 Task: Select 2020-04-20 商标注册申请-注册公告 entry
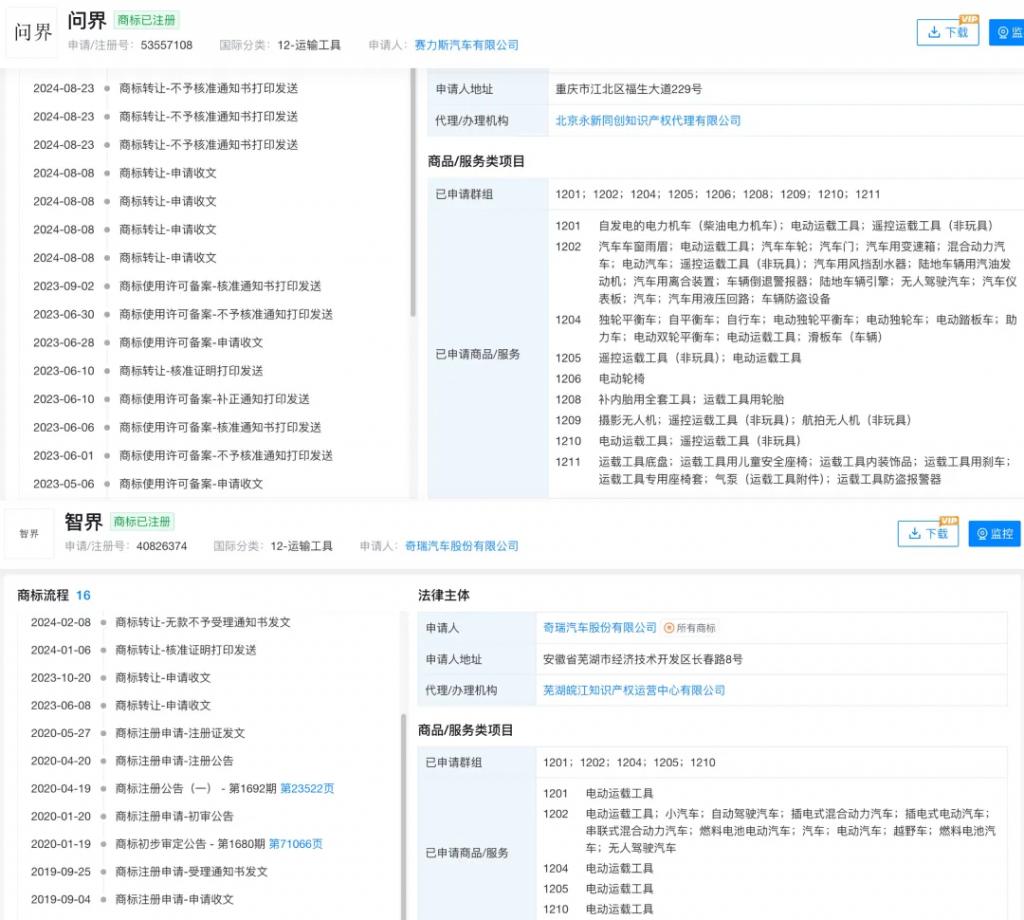click(132, 761)
